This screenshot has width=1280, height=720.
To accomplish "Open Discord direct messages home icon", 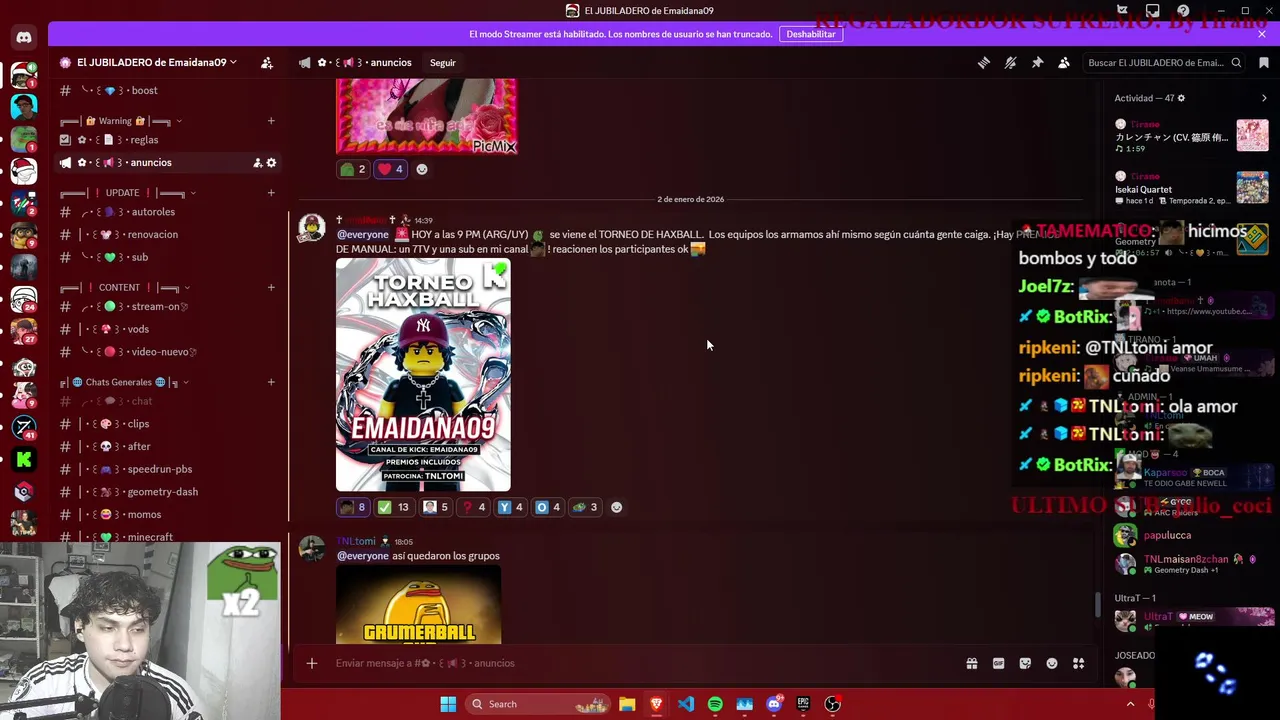I will pos(24,38).
